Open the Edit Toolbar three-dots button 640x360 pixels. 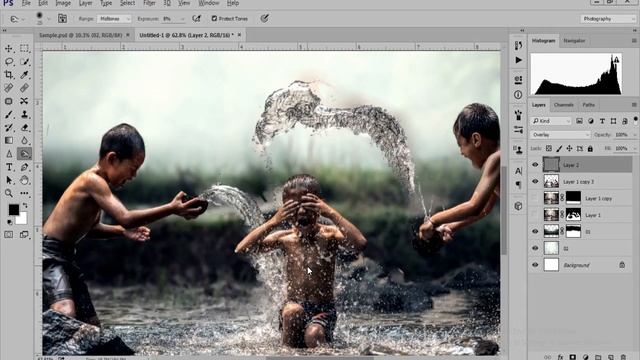tap(24, 193)
